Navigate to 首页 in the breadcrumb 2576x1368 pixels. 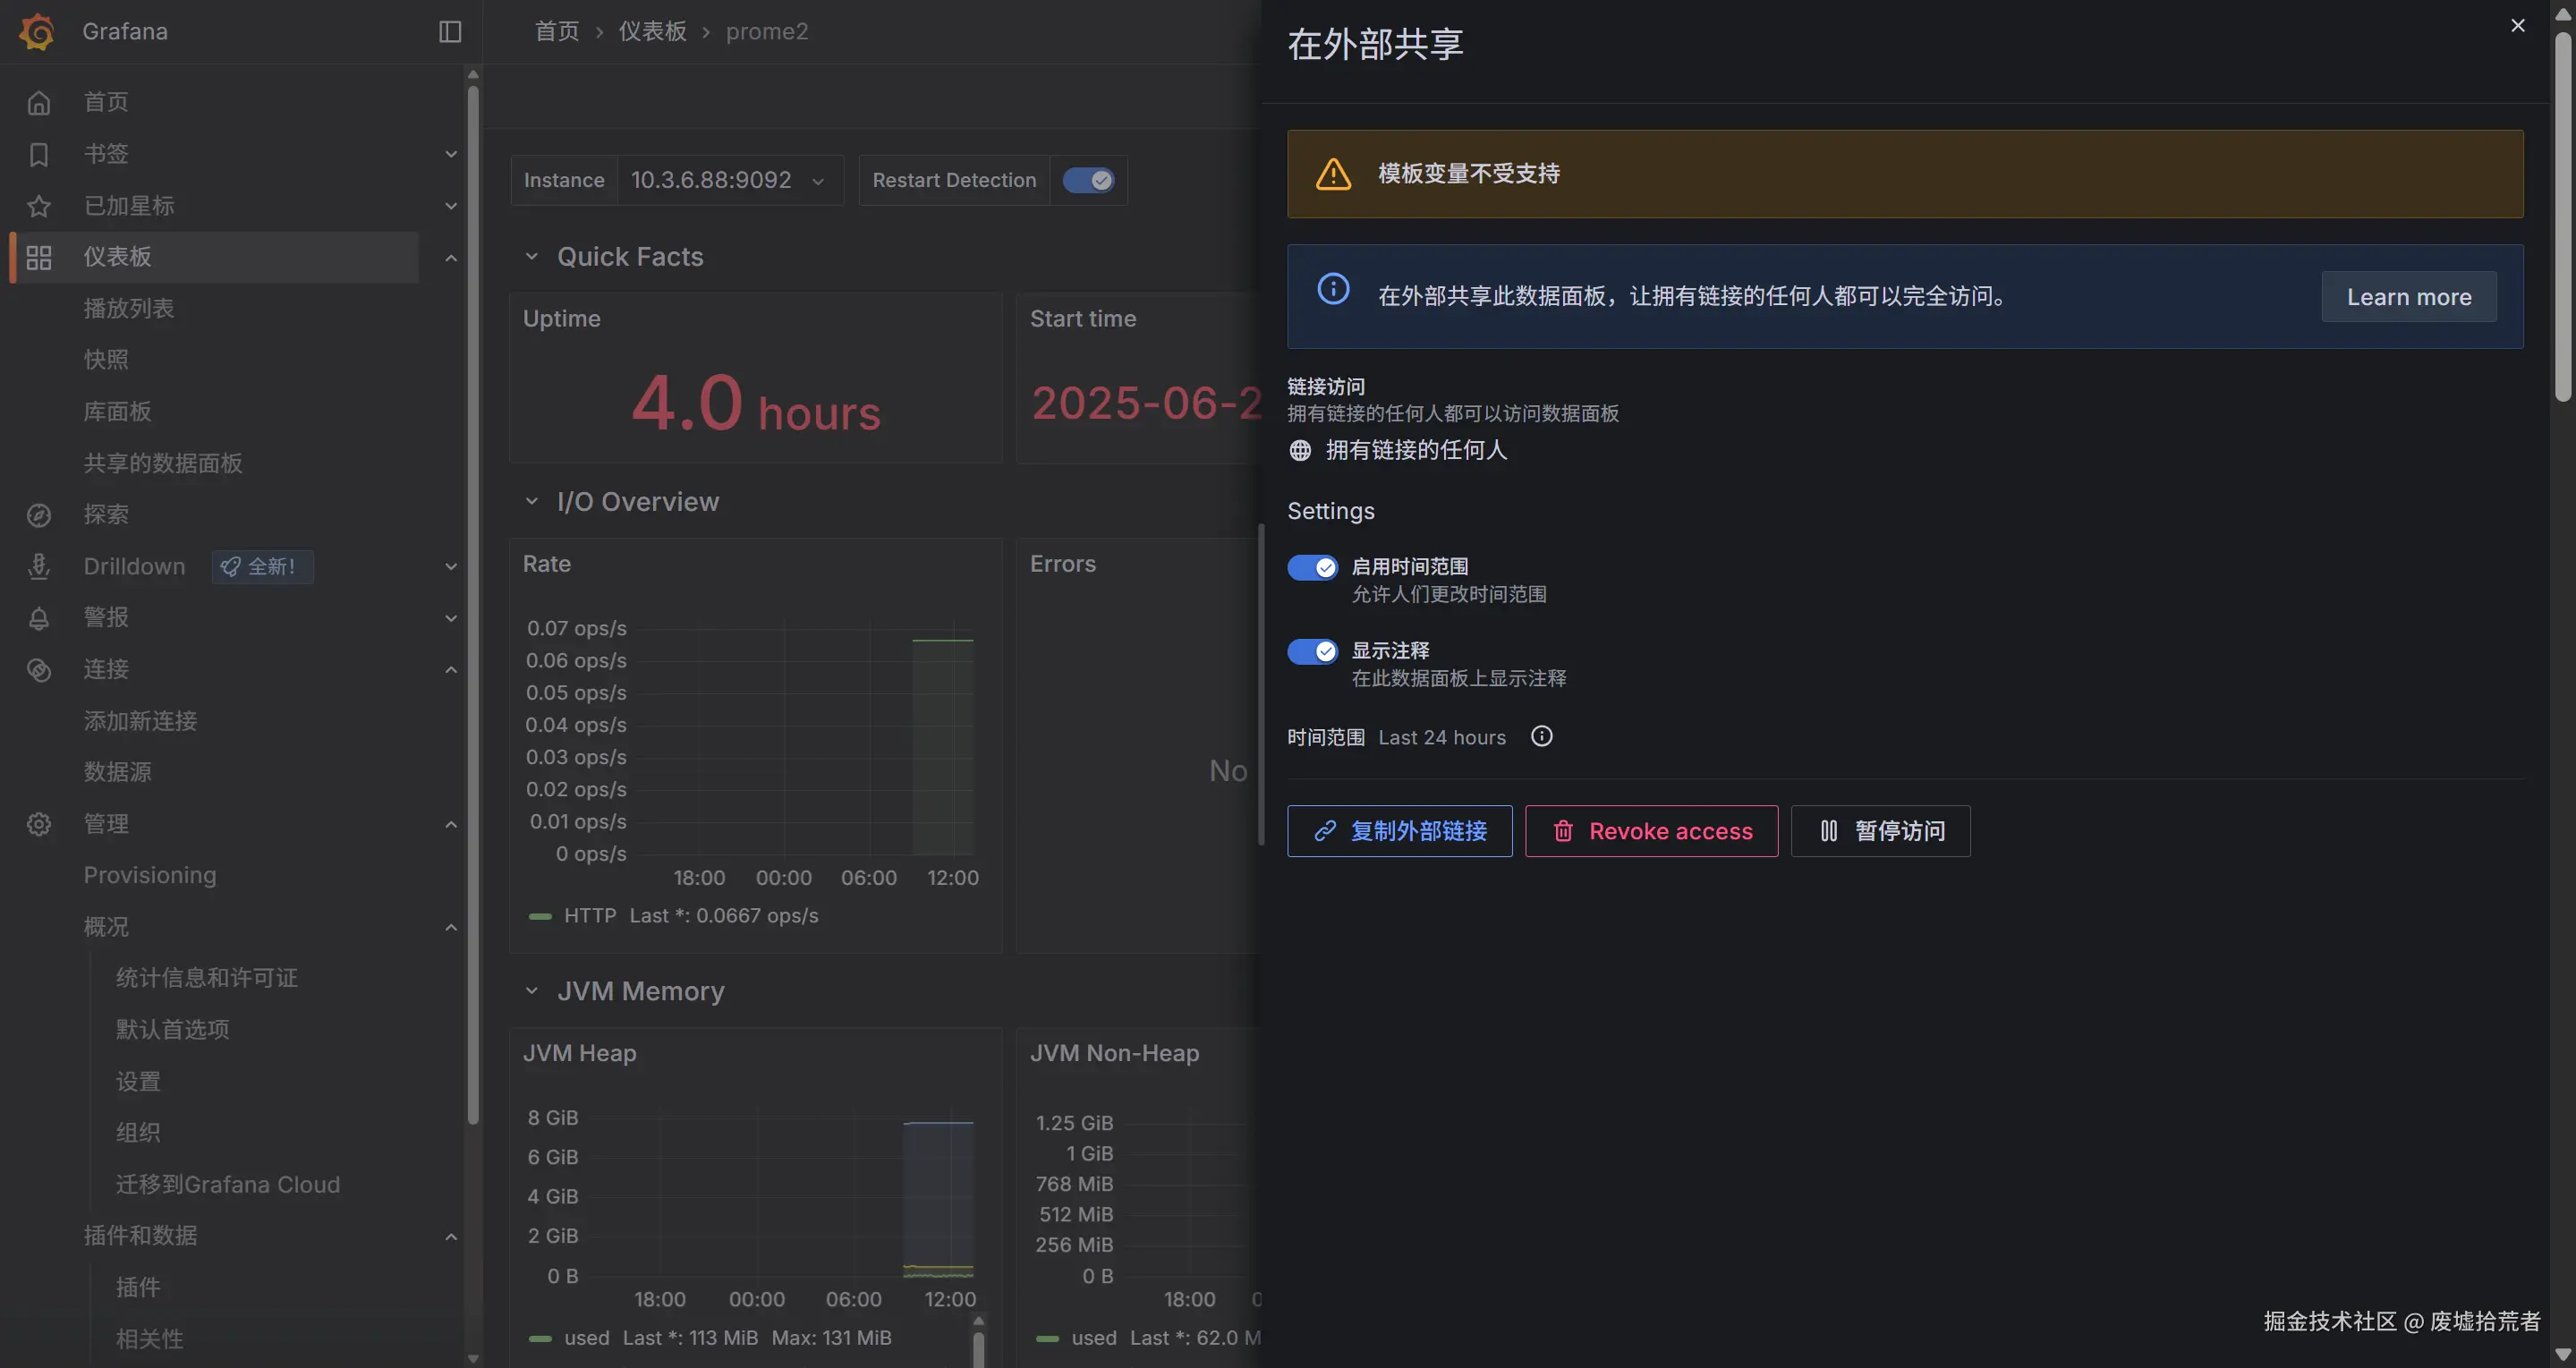(x=557, y=31)
